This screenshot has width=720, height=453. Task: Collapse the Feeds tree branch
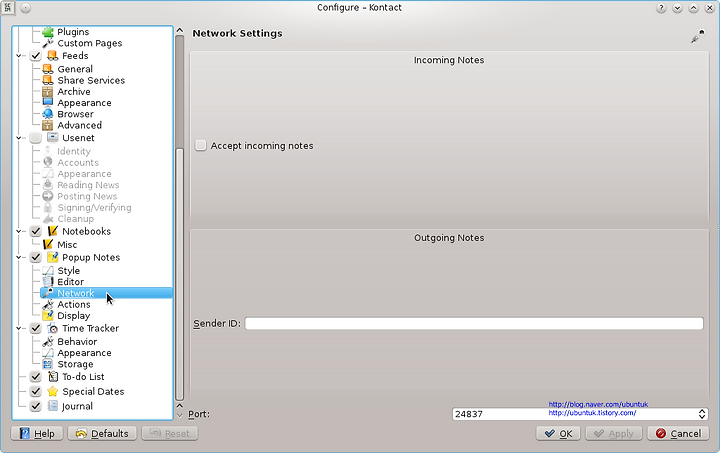click(18, 56)
